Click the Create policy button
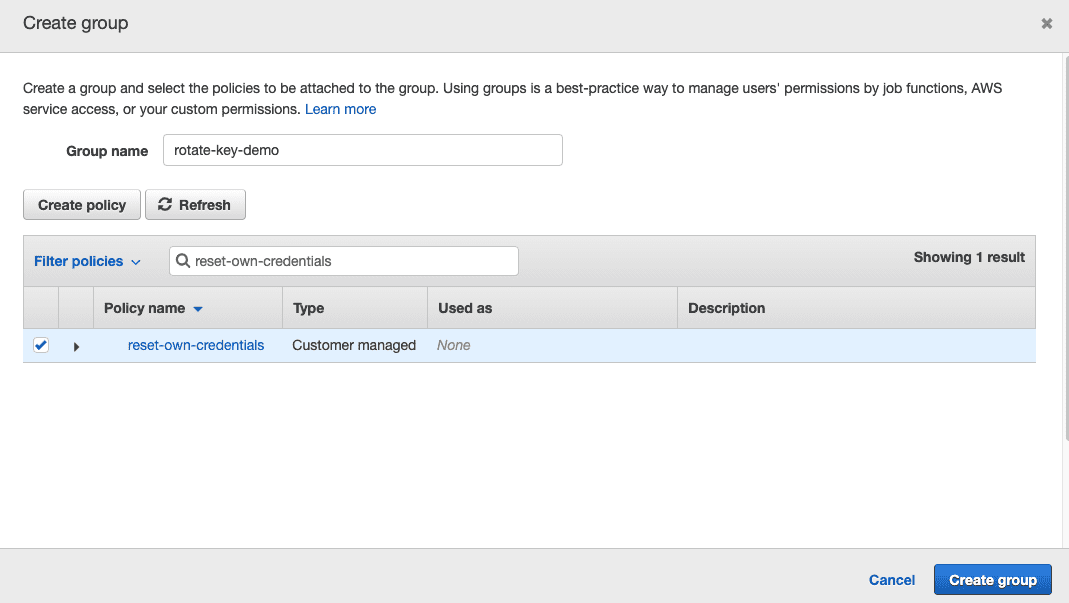Viewport: 1069px width, 603px height. point(81,204)
